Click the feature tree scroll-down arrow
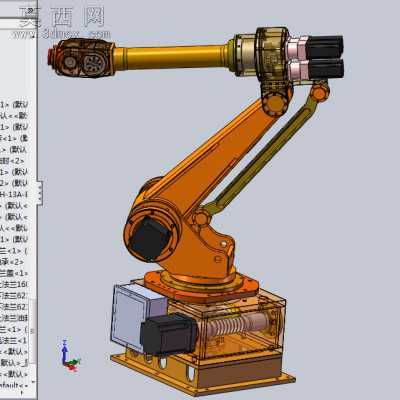This screenshot has height=400, width=400. tap(33, 382)
